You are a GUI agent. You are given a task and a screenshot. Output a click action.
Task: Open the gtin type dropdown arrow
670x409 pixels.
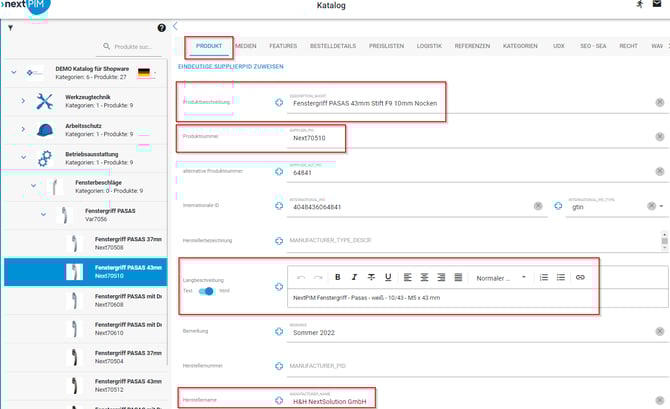click(661, 206)
